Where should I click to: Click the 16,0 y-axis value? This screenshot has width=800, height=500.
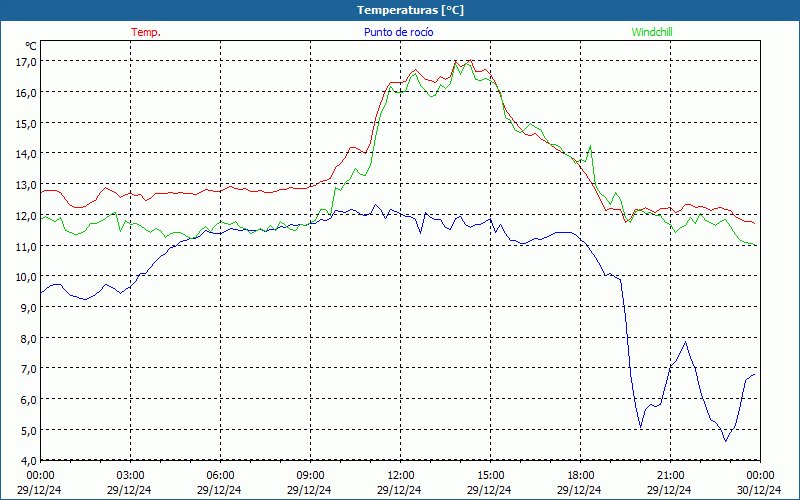(27, 93)
